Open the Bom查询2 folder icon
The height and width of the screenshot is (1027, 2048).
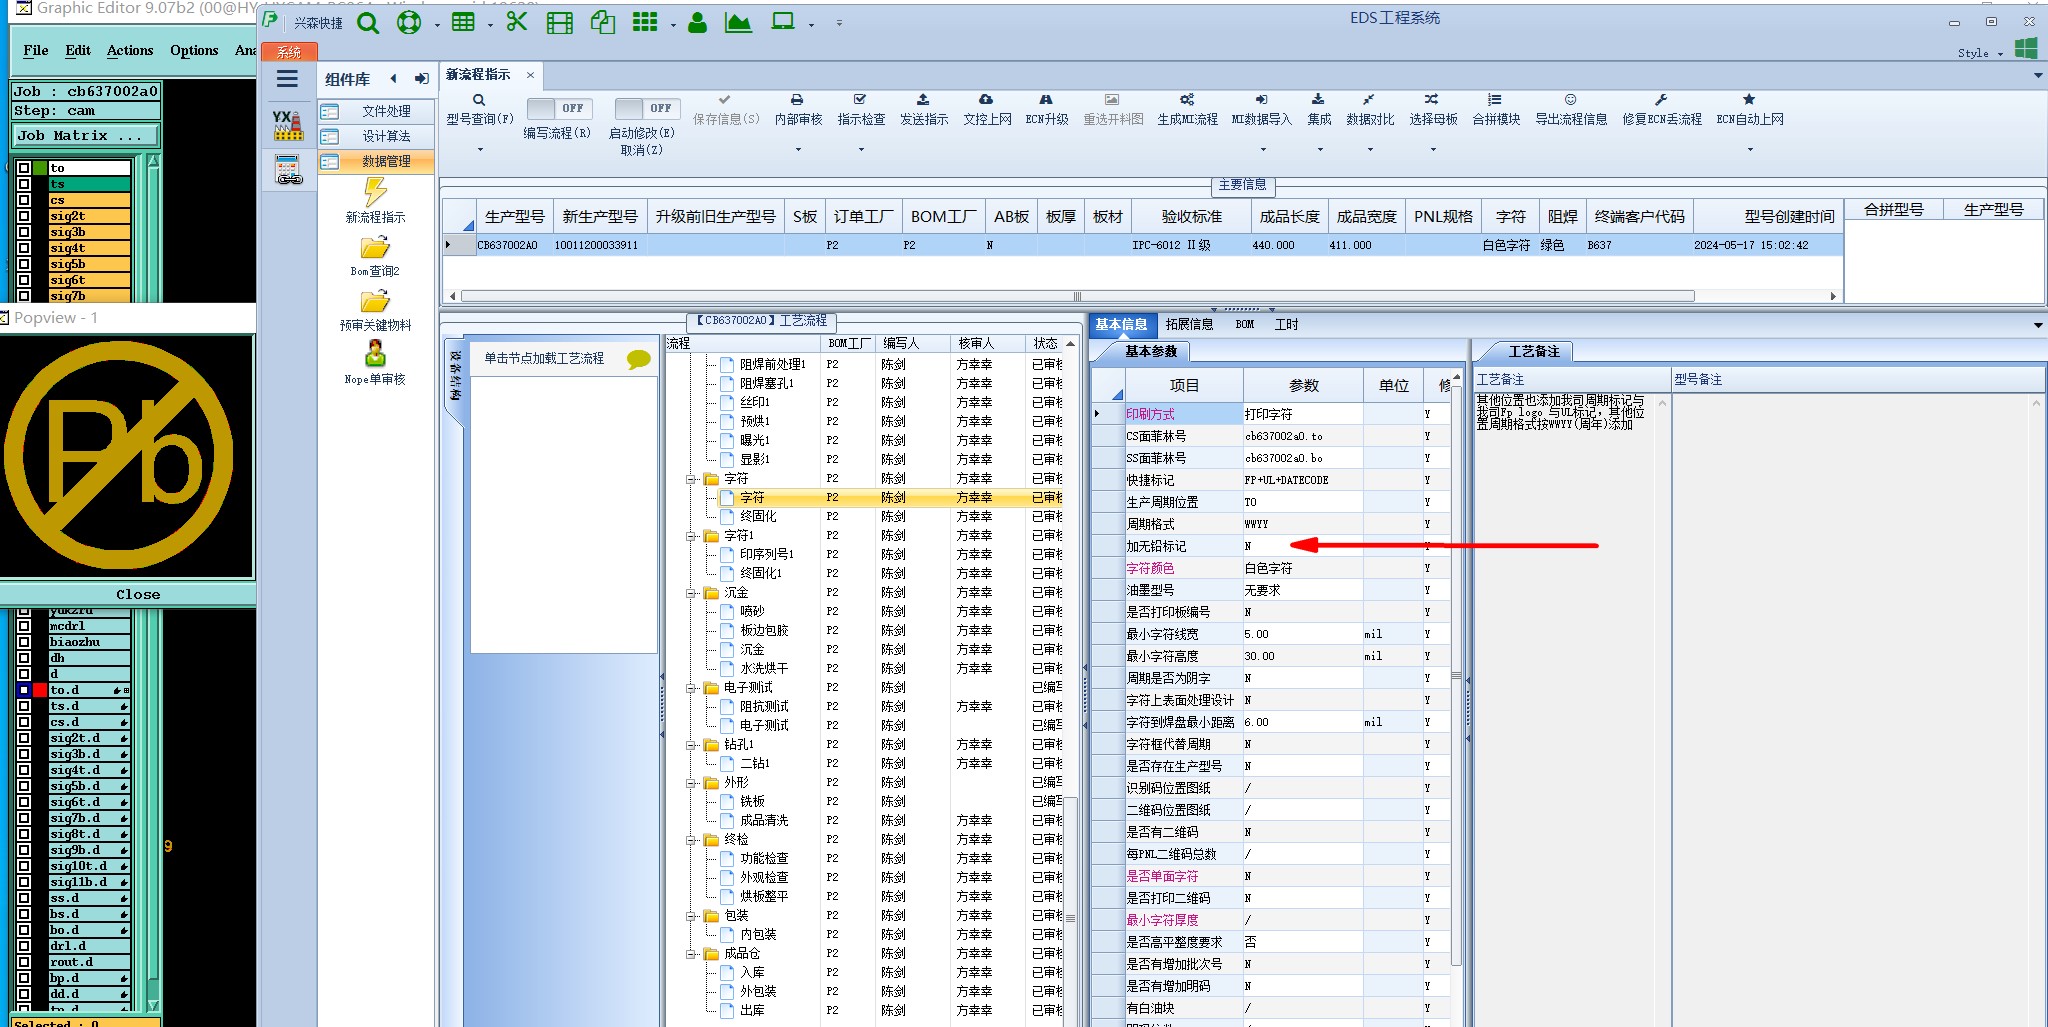(x=375, y=247)
